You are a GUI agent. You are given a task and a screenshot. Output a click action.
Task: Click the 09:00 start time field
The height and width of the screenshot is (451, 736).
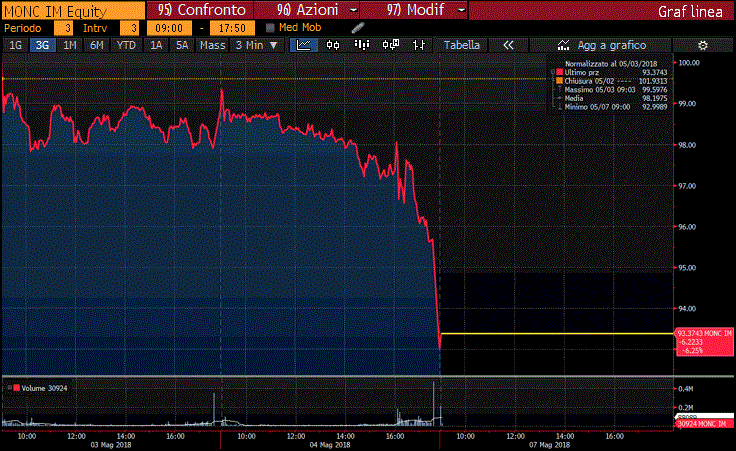(169, 28)
